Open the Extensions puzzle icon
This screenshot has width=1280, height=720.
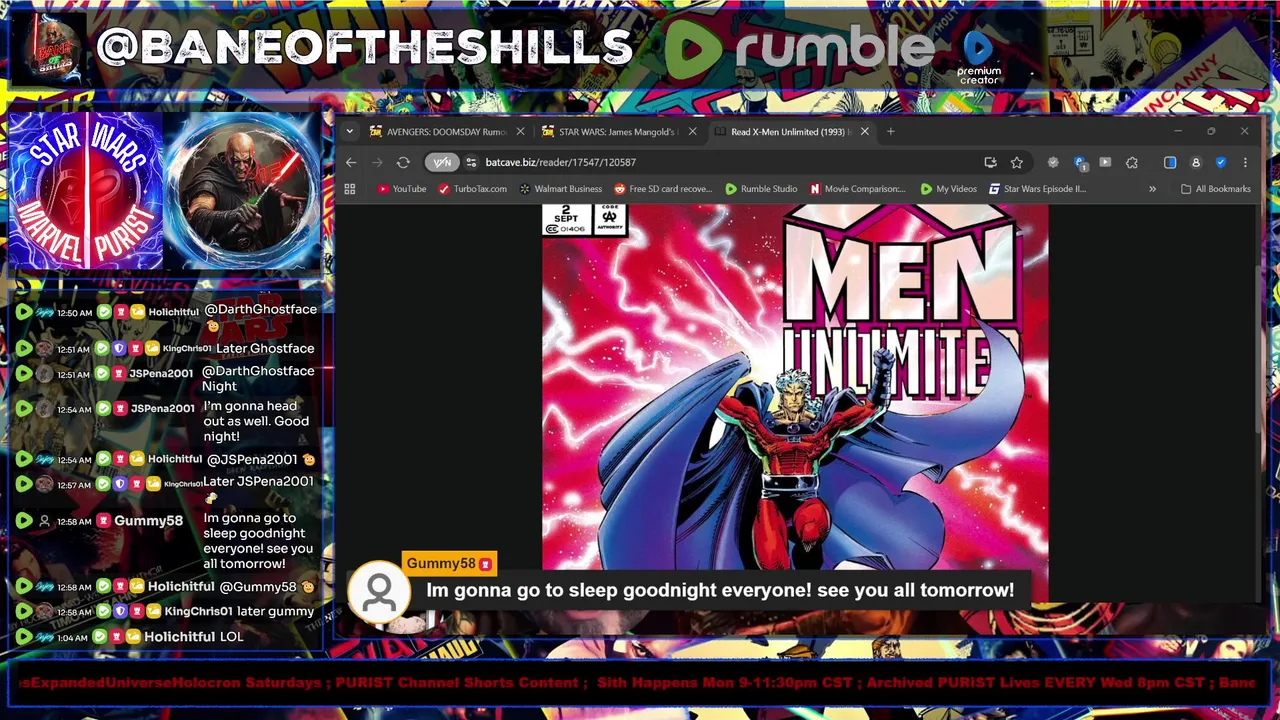pos(1132,162)
